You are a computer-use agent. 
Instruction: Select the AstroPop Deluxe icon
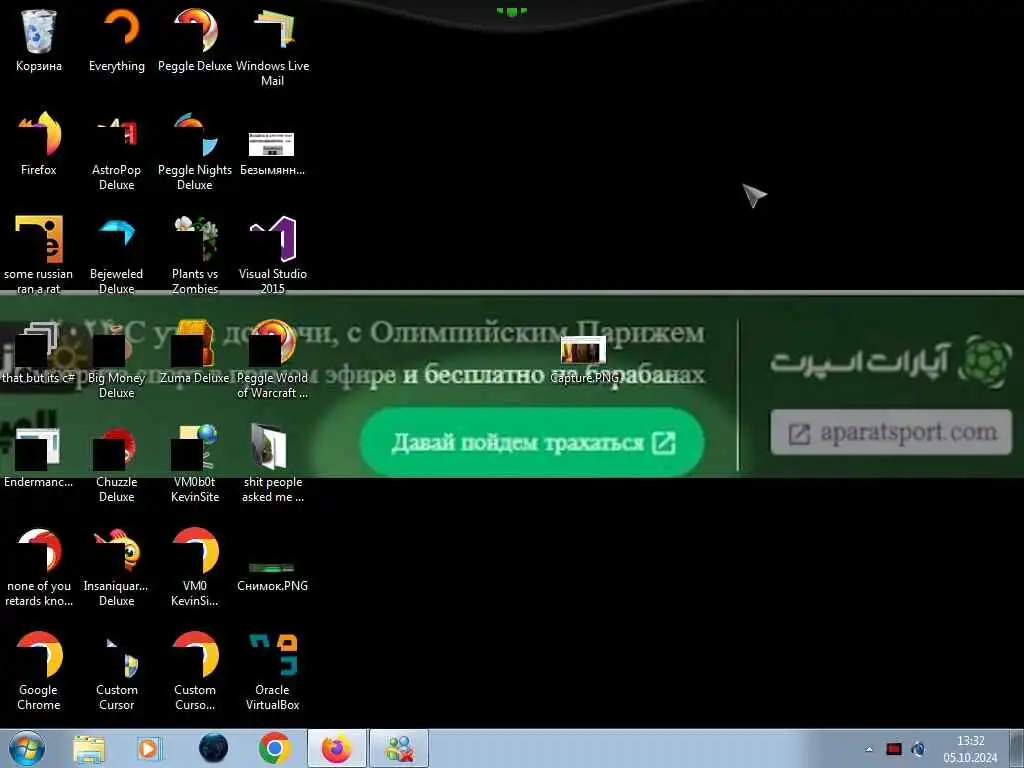point(117,152)
